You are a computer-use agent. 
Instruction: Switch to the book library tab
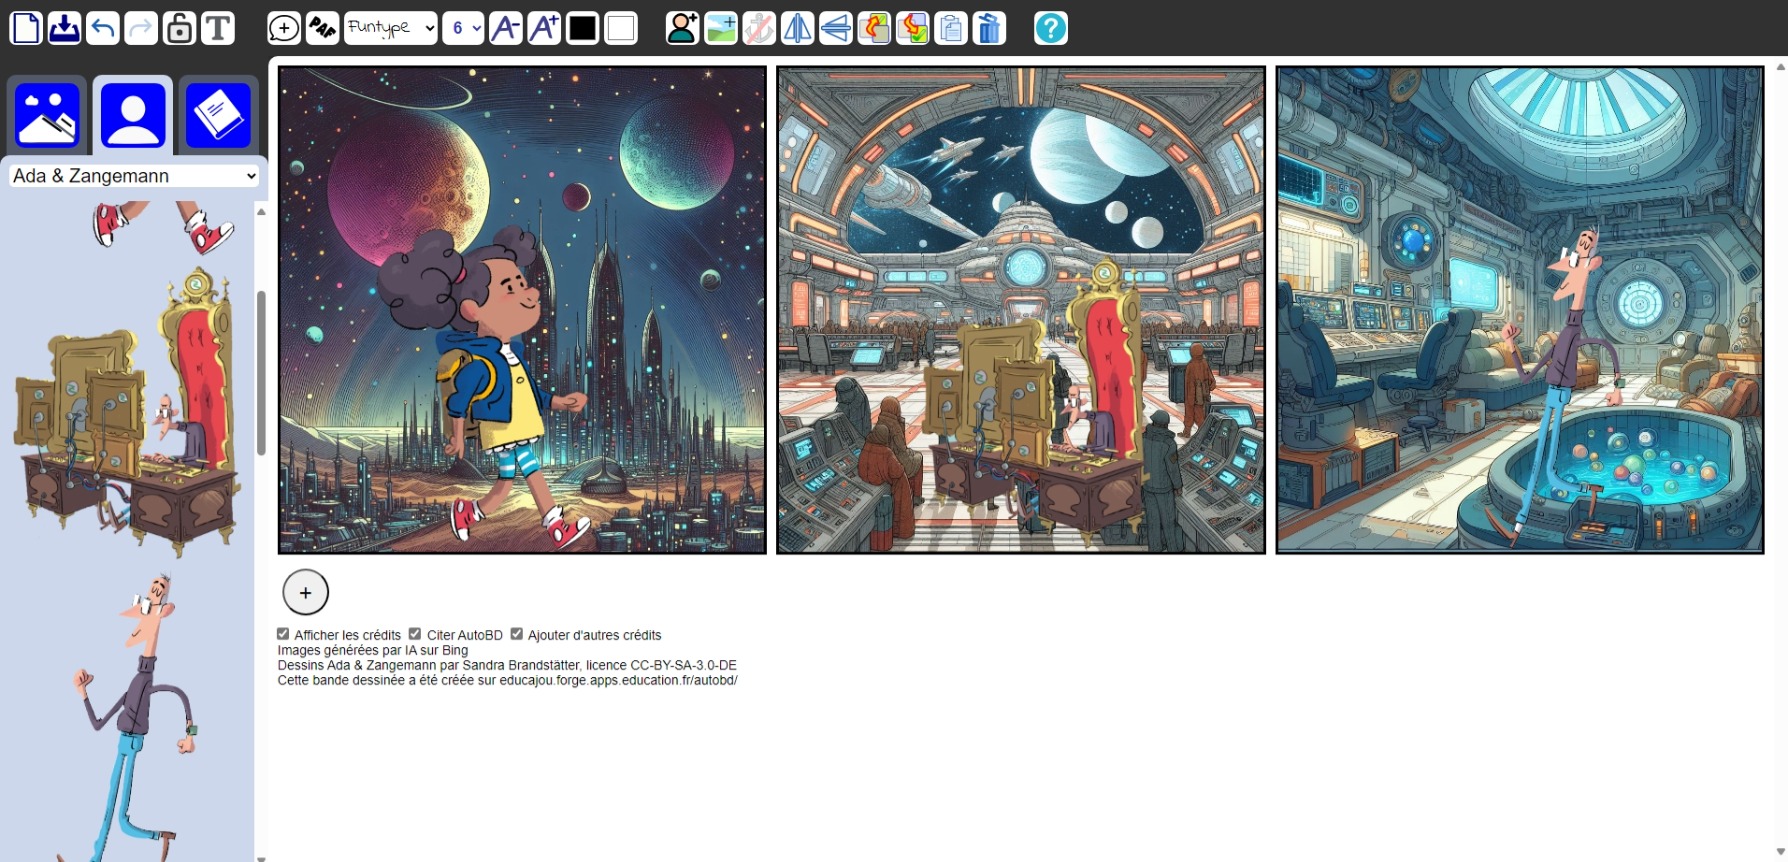218,116
